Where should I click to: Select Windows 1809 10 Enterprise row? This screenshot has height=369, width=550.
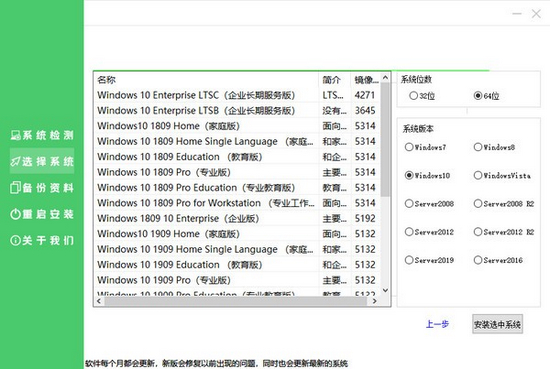(237, 219)
